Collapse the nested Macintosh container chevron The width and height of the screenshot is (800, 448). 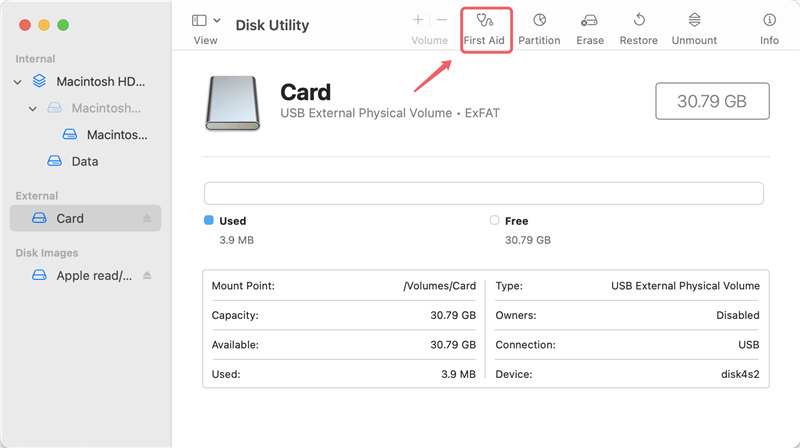33,108
